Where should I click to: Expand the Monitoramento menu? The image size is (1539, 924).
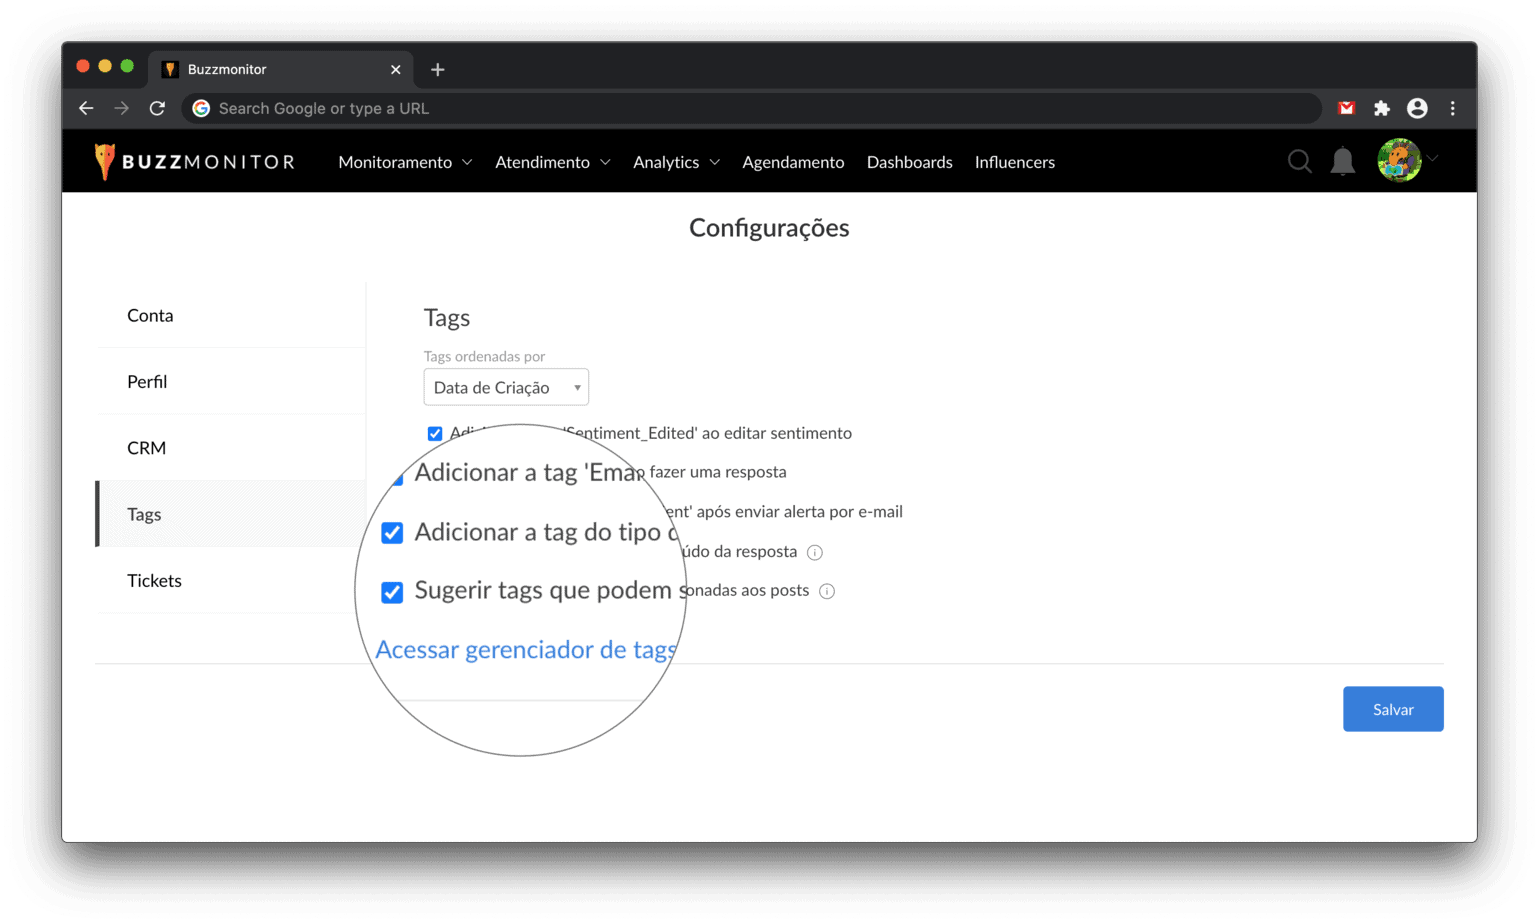click(x=404, y=162)
